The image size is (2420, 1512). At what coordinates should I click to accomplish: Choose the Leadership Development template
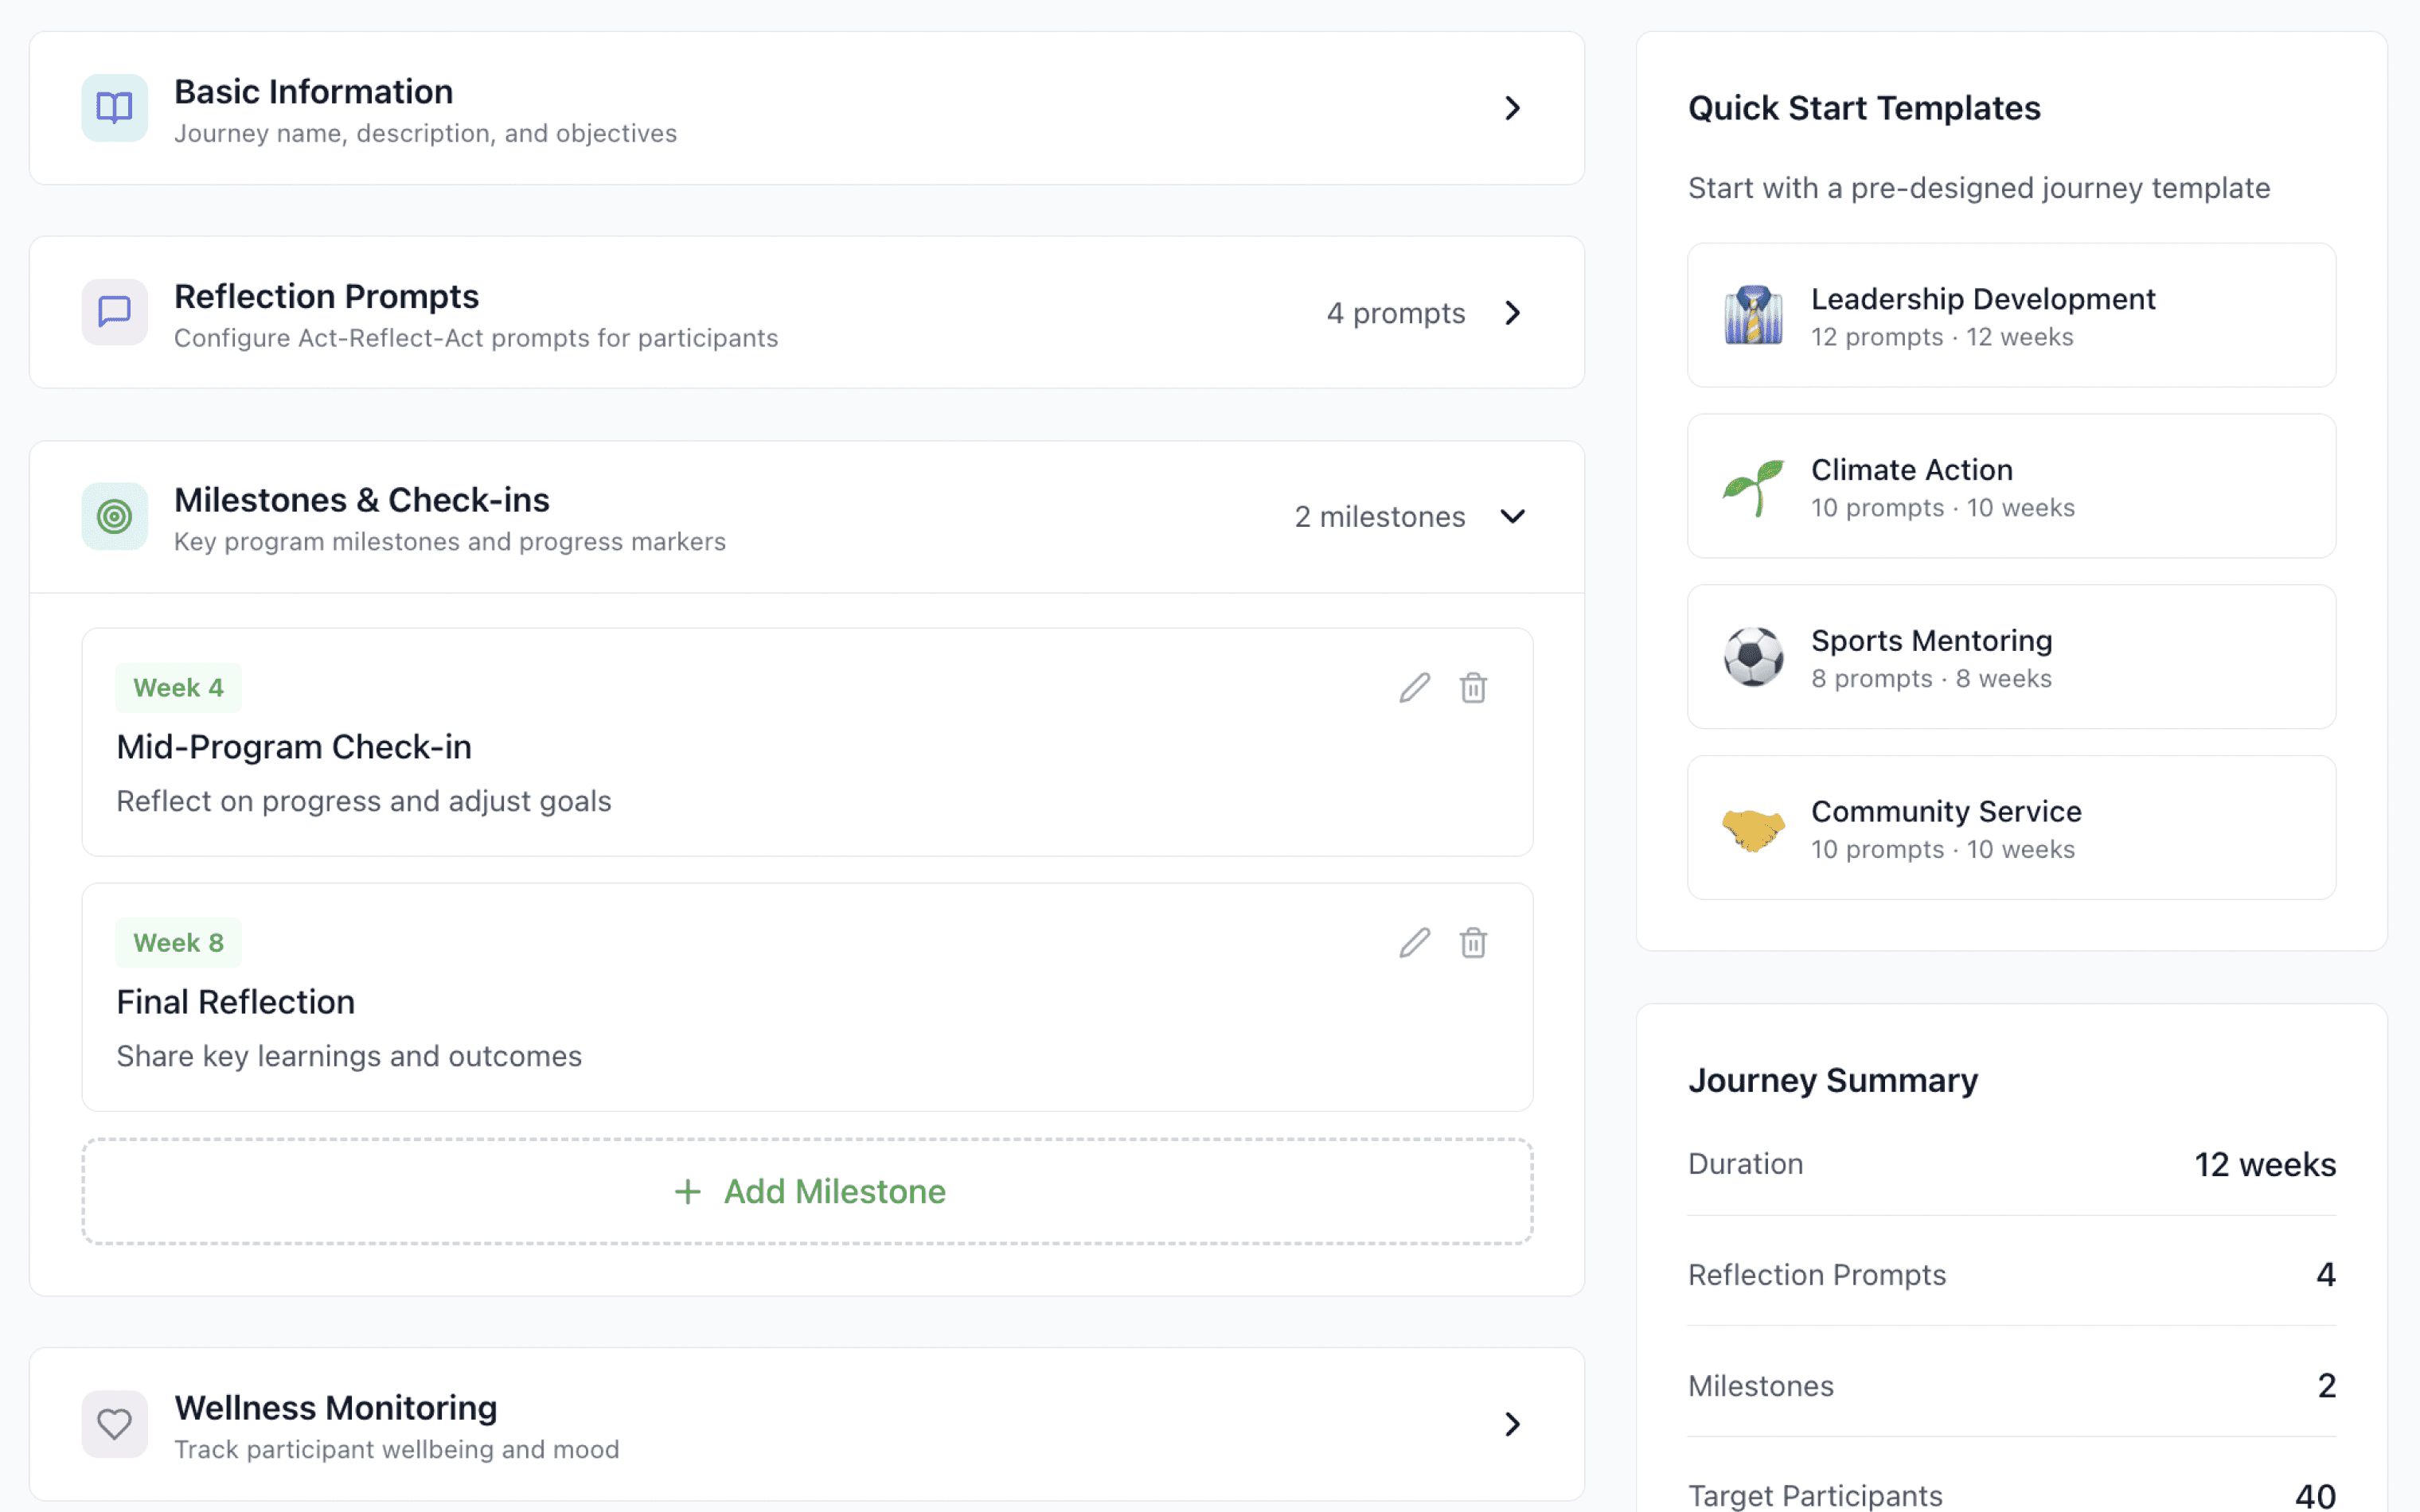pos(2011,315)
